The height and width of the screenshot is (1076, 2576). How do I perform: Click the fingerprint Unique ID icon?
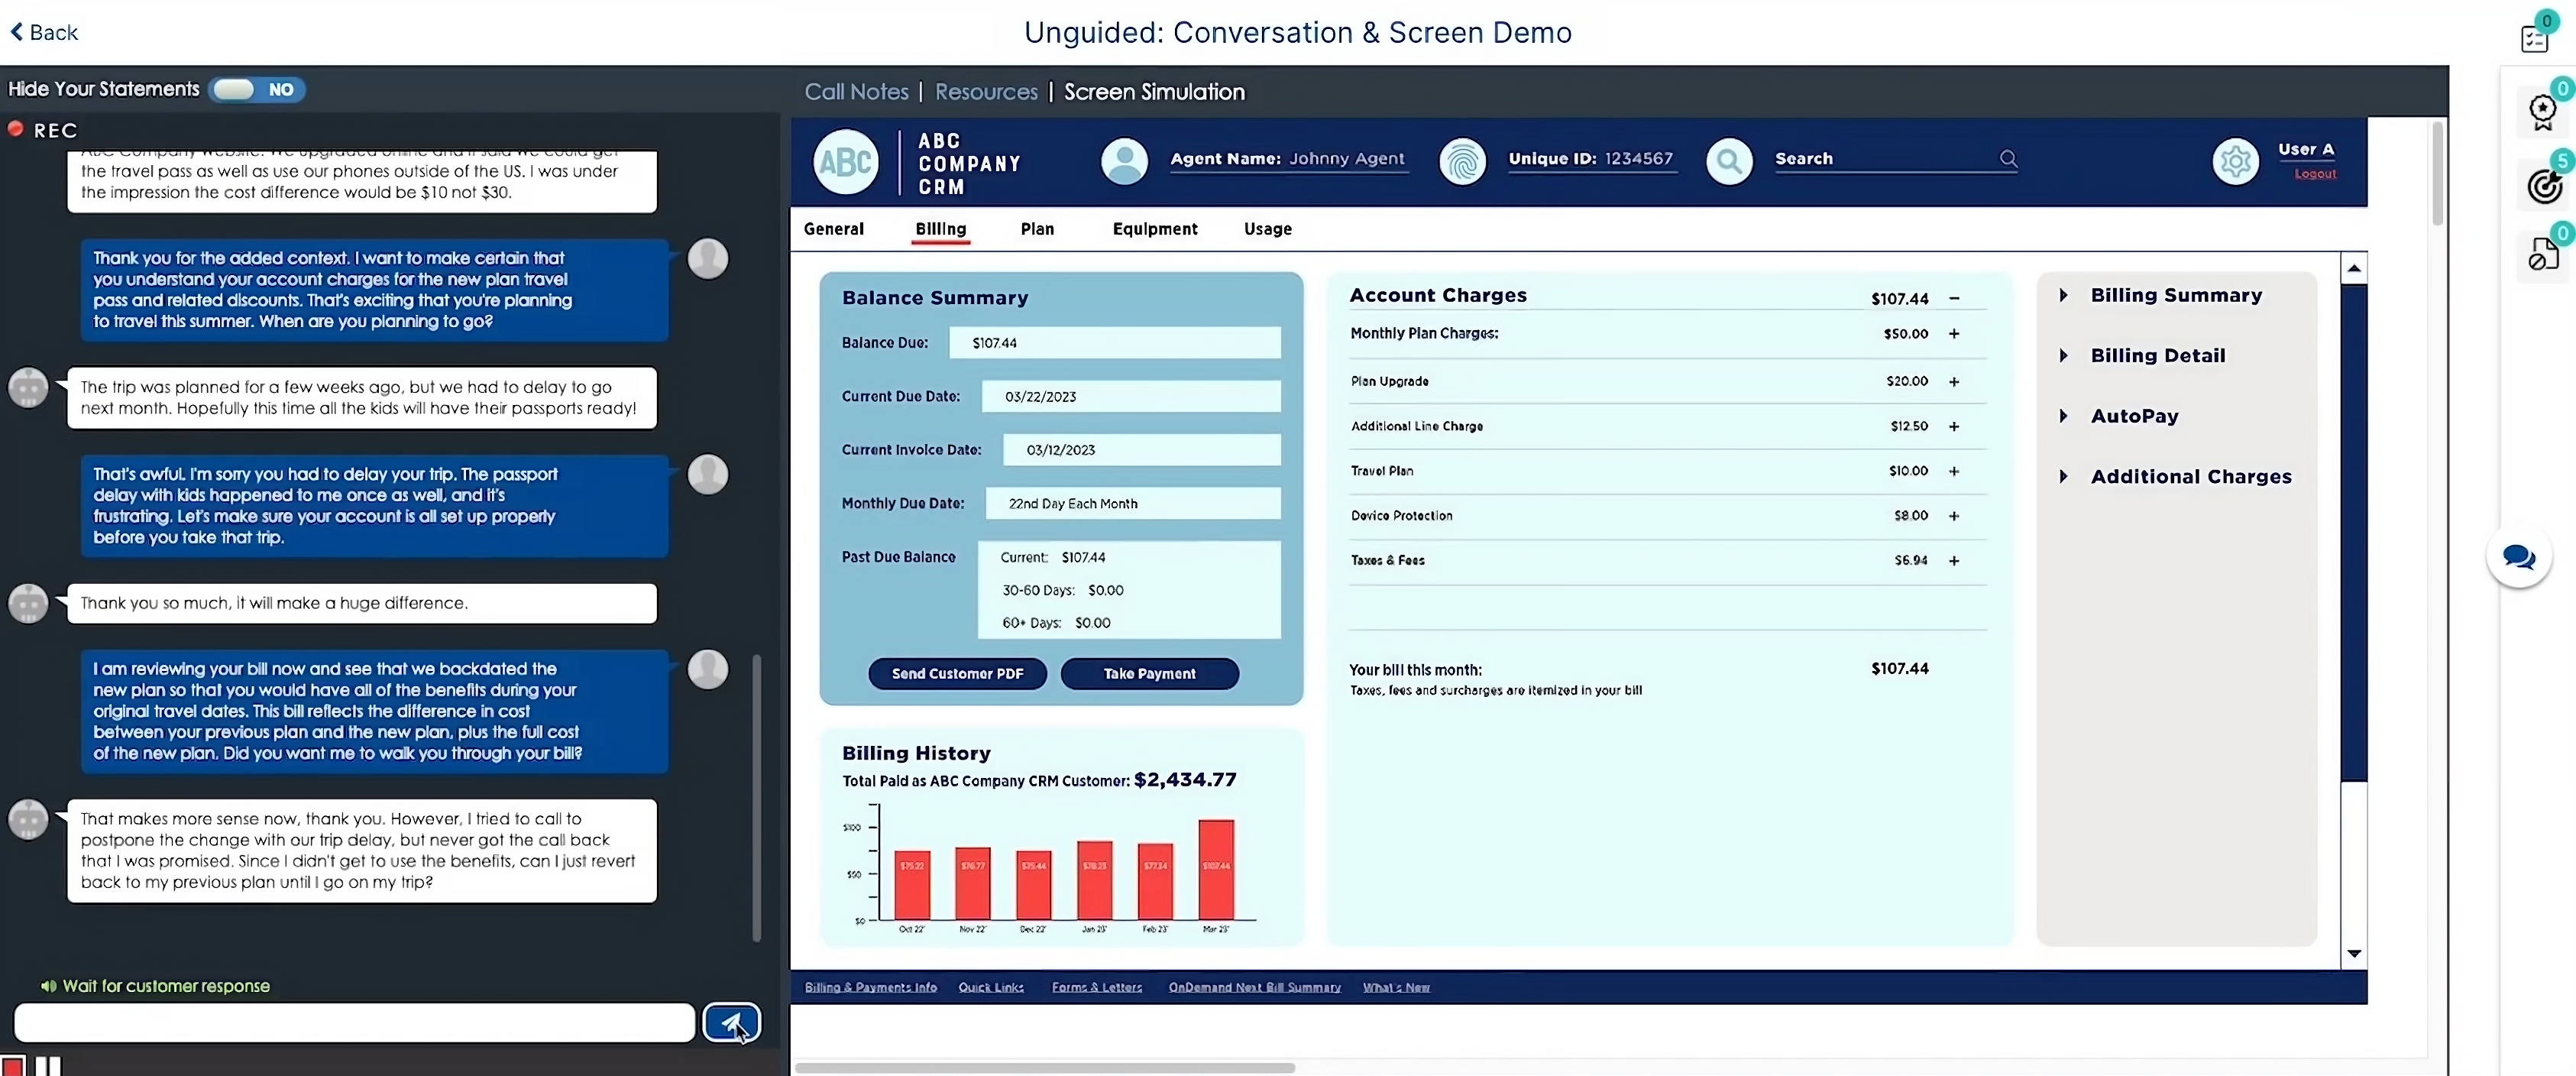(x=1462, y=161)
